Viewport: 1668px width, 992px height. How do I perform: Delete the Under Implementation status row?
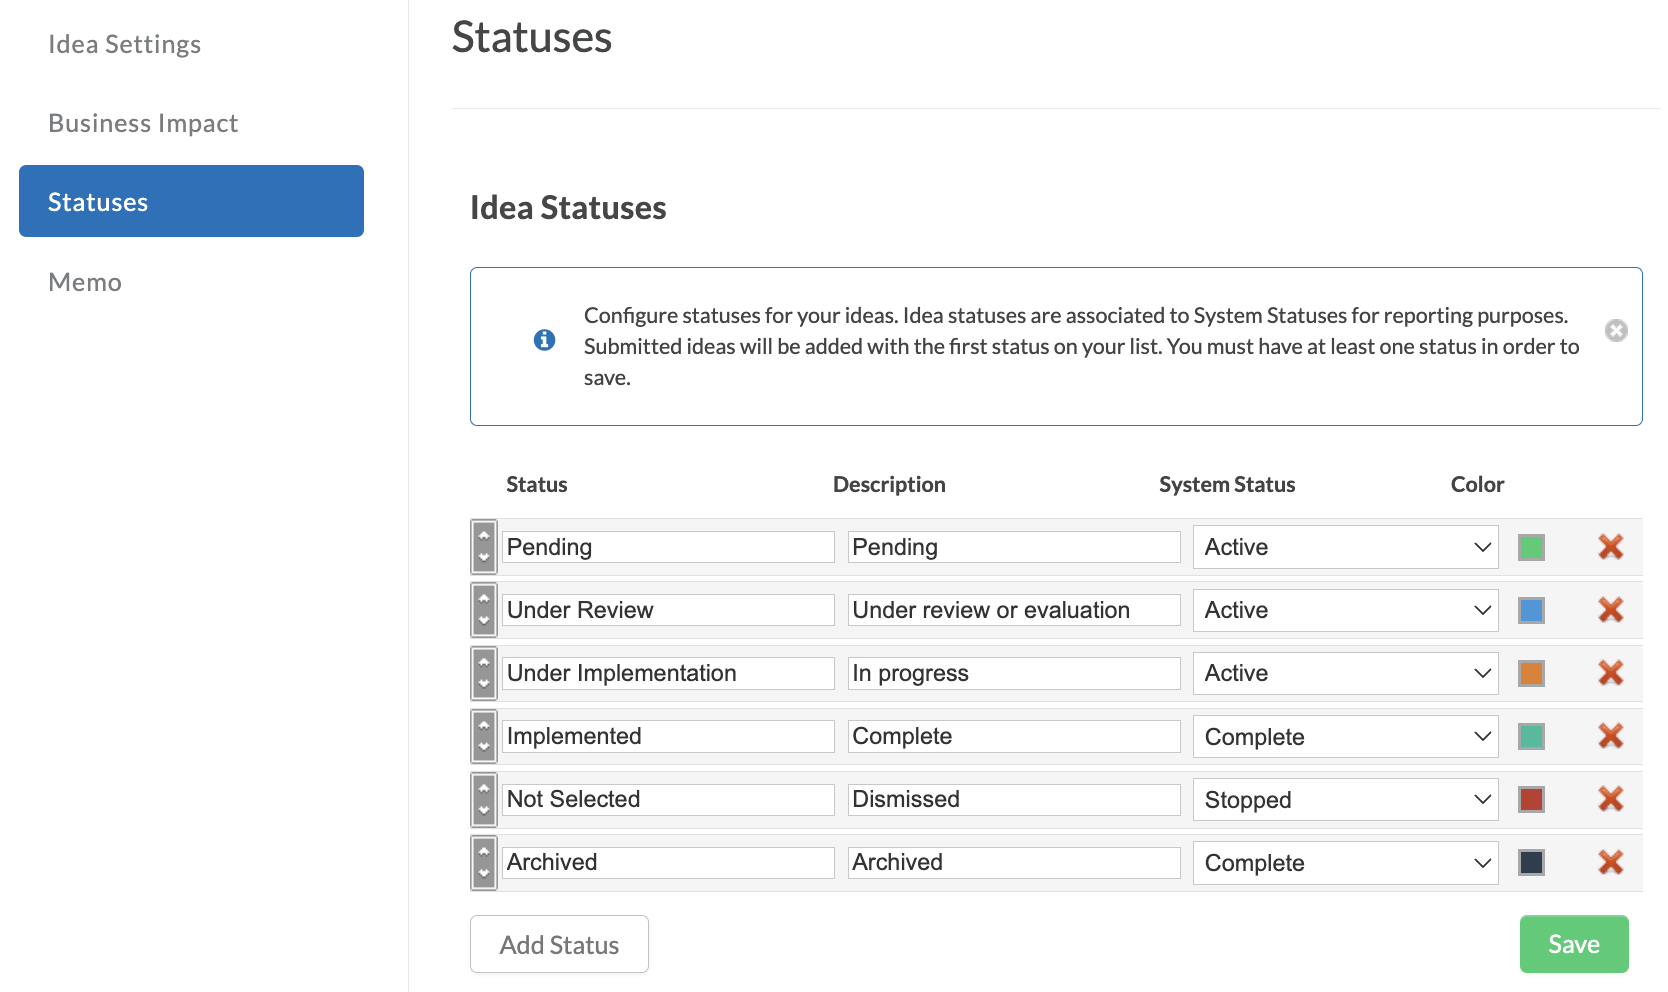1610,673
